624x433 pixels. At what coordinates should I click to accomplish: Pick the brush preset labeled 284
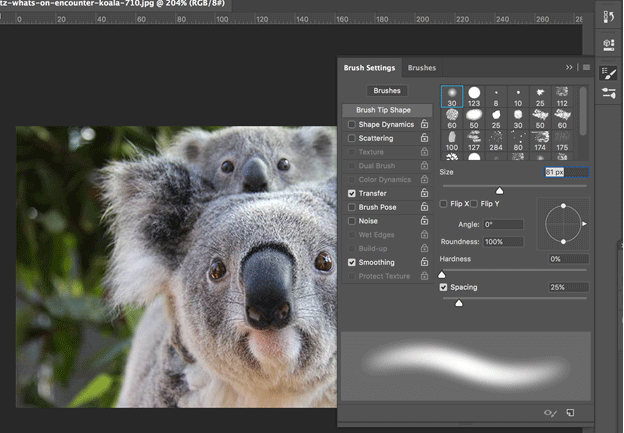(x=496, y=141)
